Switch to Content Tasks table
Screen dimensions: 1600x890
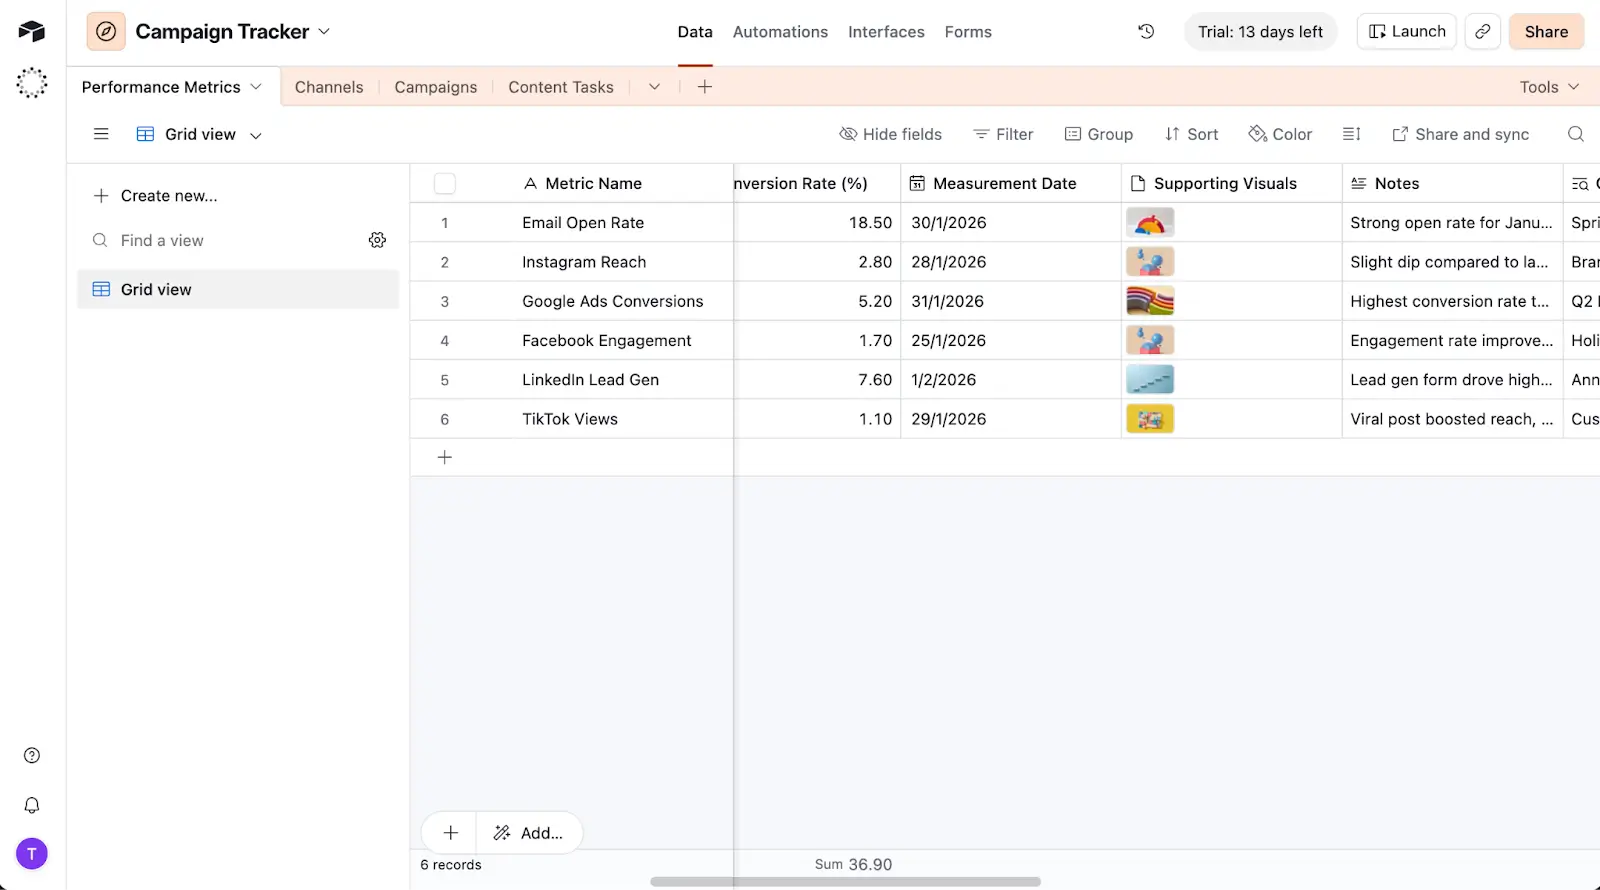561,87
